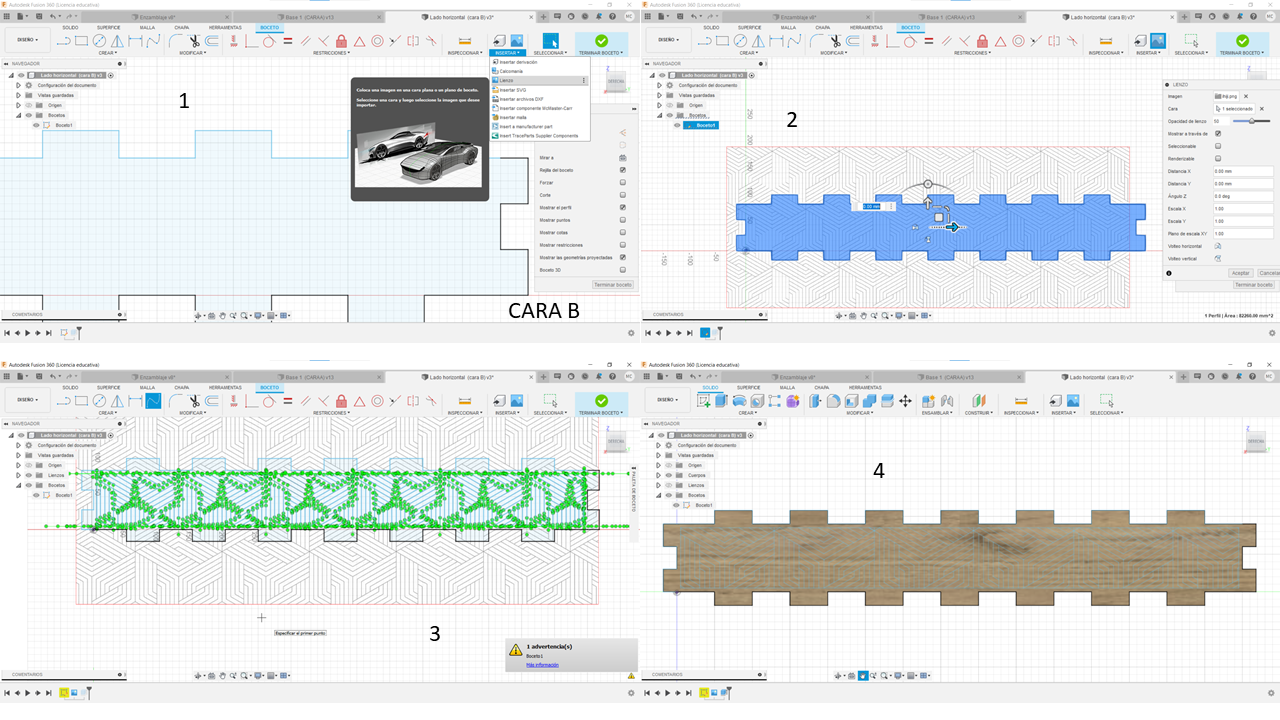The height and width of the screenshot is (720, 1280).
Task: Click the timeline play button in panel 4
Action: [x=667, y=692]
